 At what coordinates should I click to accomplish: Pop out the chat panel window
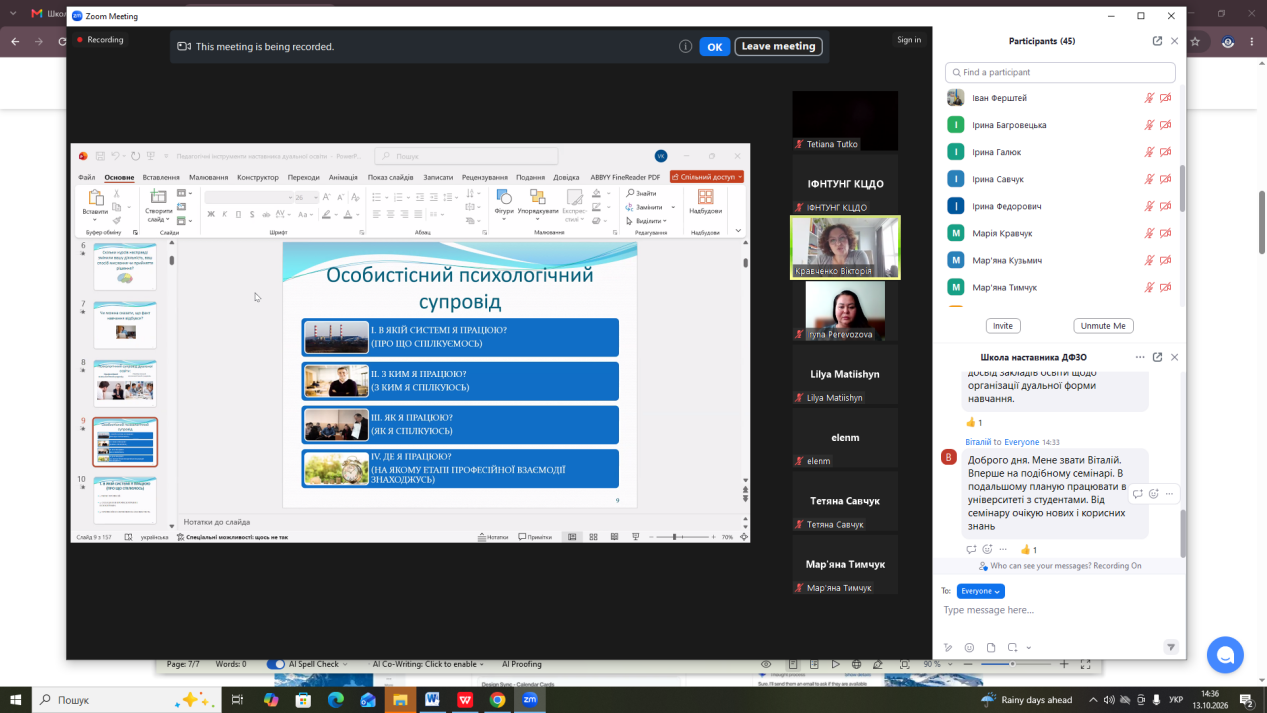point(1157,357)
